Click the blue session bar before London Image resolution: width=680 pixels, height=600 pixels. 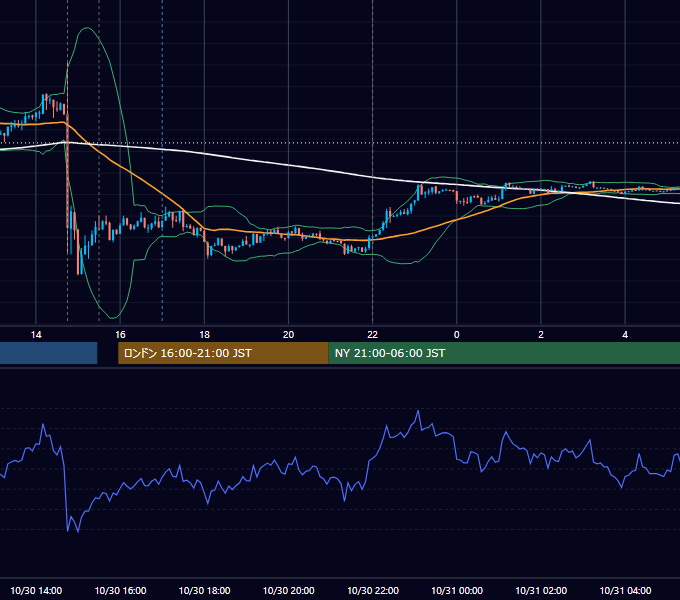tap(49, 353)
